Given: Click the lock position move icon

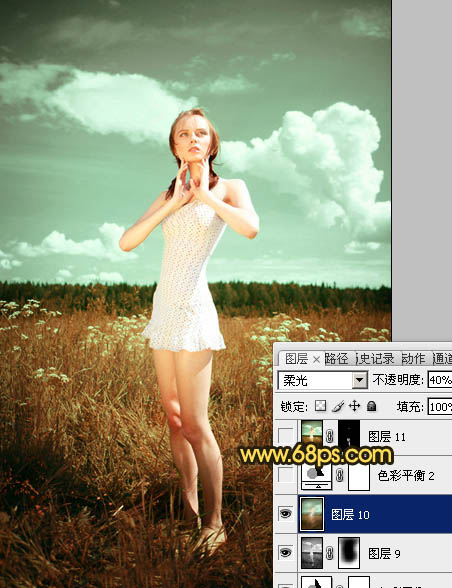Looking at the screenshot, I should pyautogui.click(x=354, y=406).
